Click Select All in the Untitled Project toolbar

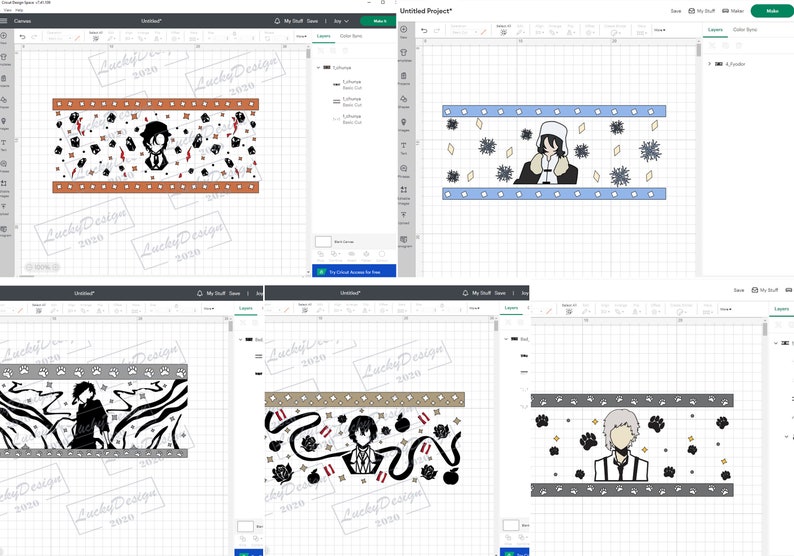pyautogui.click(x=503, y=30)
